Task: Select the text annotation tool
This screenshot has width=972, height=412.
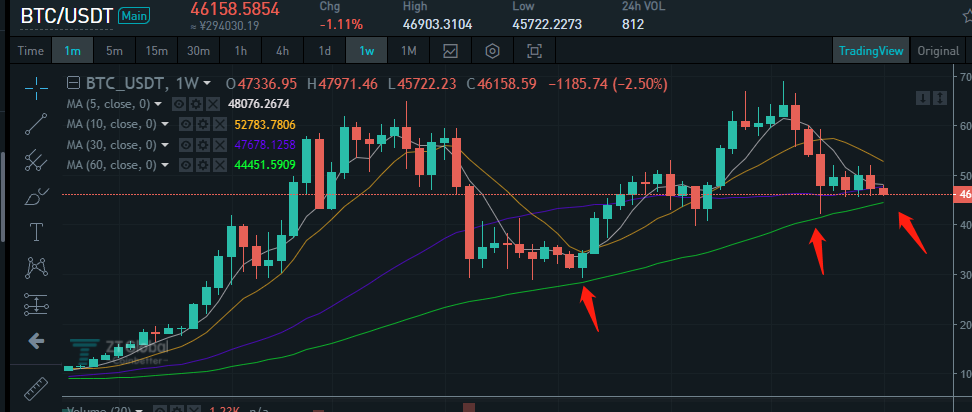Action: [x=36, y=232]
